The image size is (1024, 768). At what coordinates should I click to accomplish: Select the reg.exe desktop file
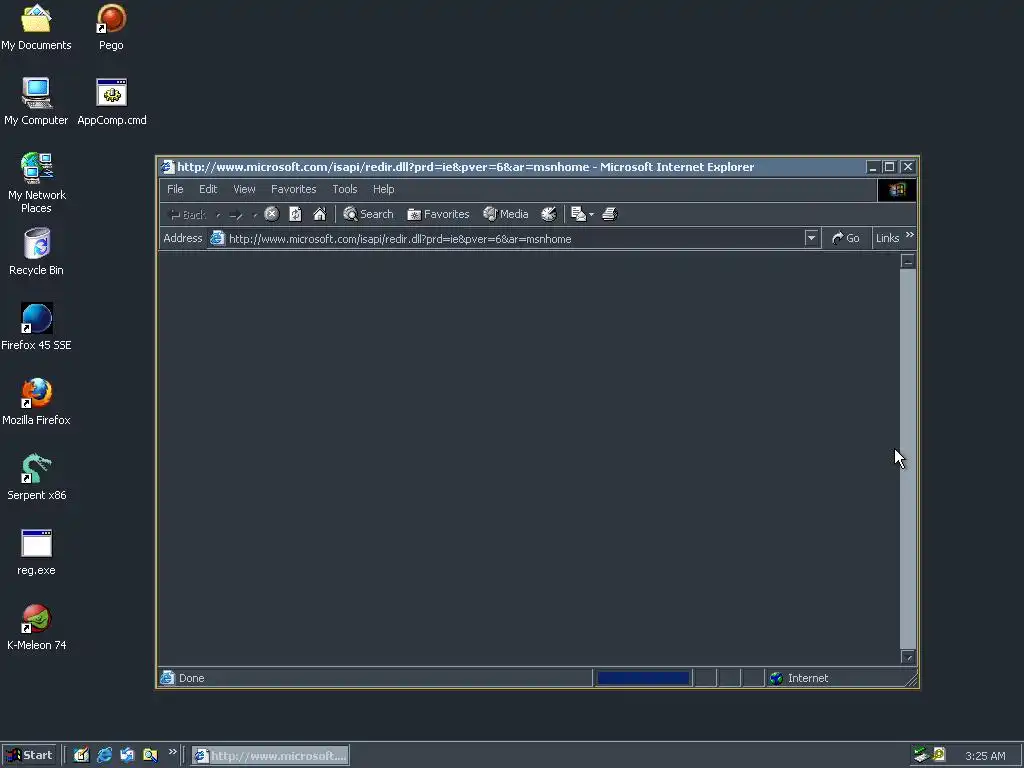pyautogui.click(x=36, y=552)
